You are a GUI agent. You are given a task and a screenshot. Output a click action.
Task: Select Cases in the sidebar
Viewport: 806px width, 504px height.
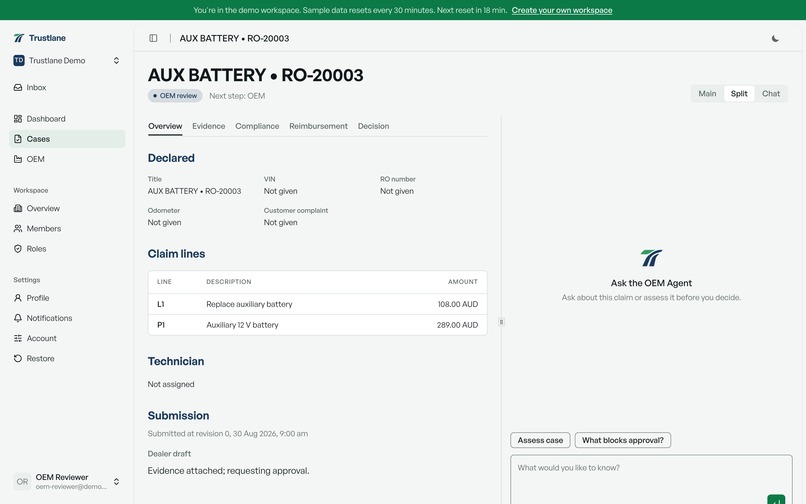(67, 139)
